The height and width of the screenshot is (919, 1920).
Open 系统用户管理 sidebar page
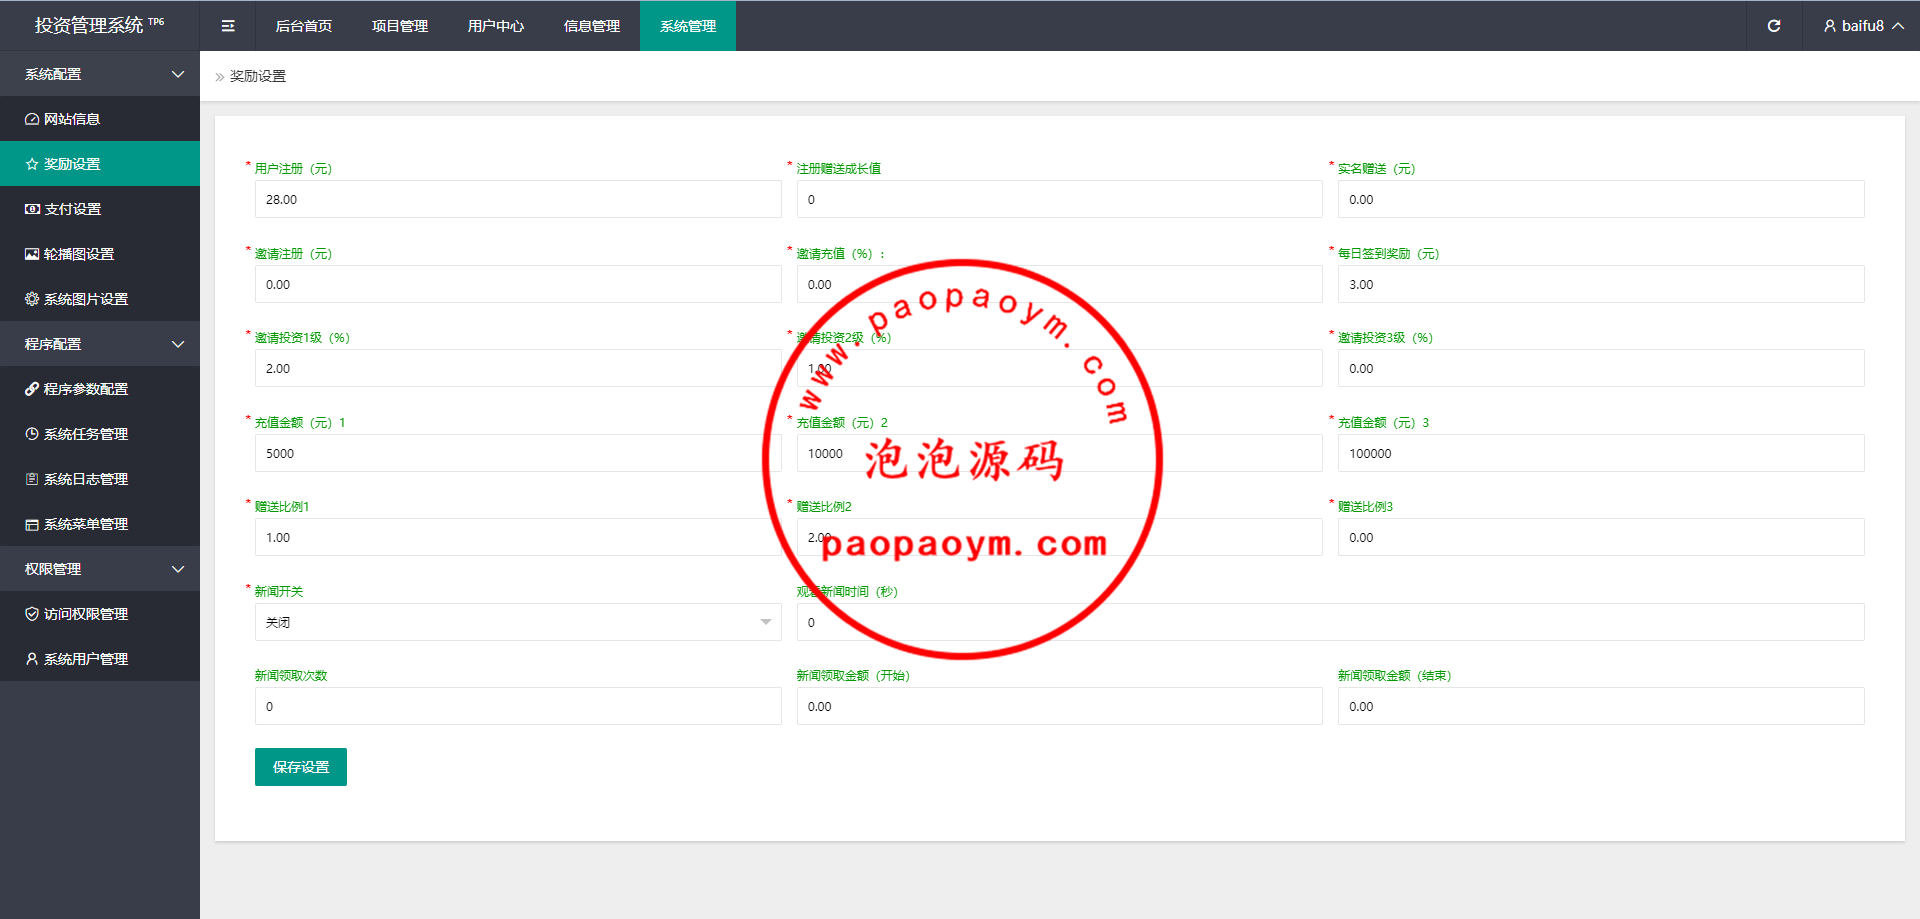pos(100,659)
